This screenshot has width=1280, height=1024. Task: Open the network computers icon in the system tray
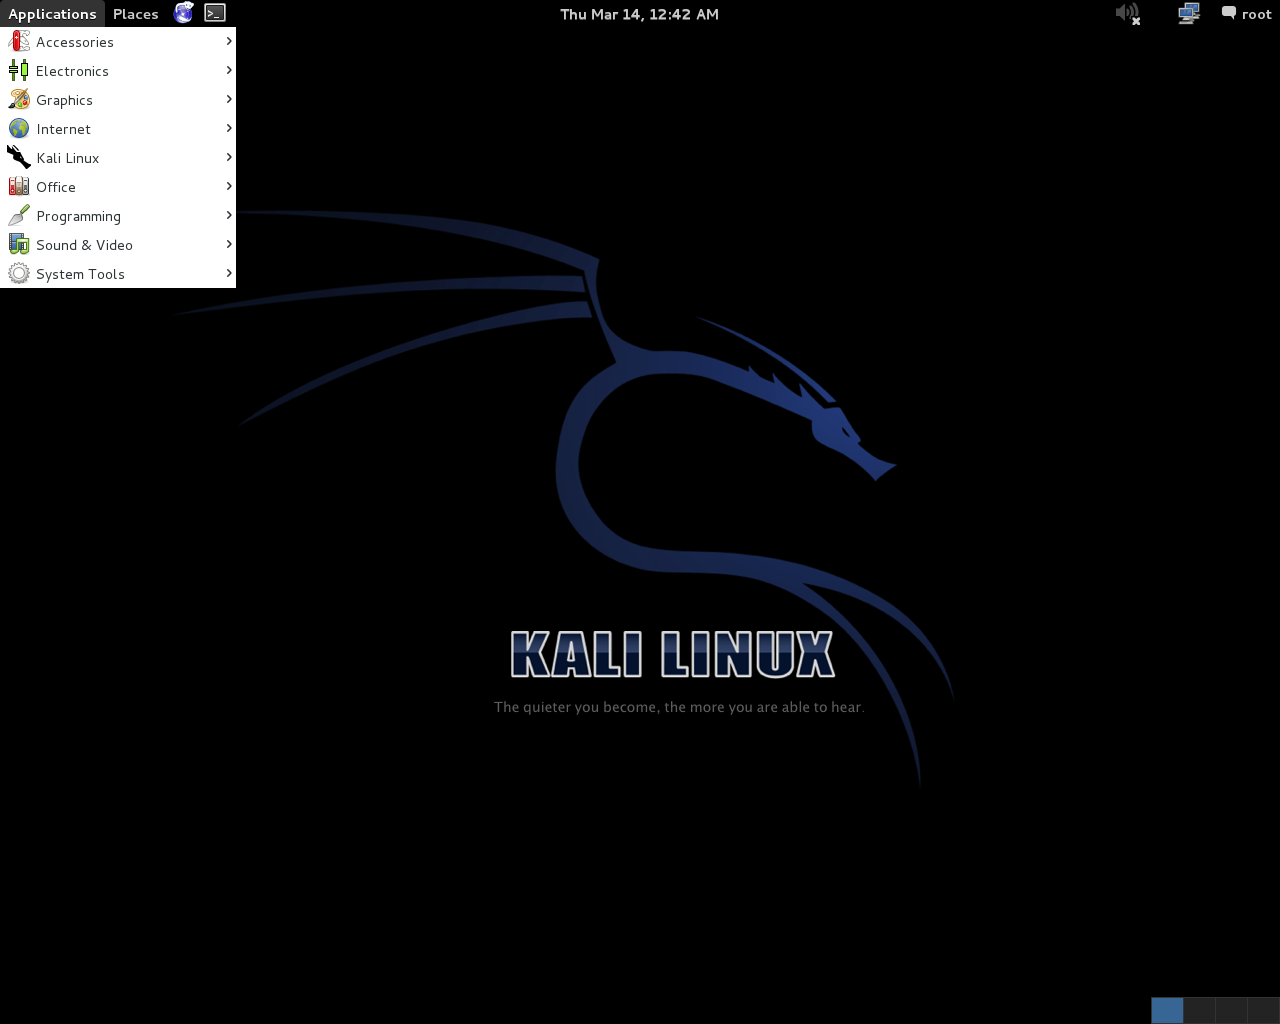(x=1187, y=13)
